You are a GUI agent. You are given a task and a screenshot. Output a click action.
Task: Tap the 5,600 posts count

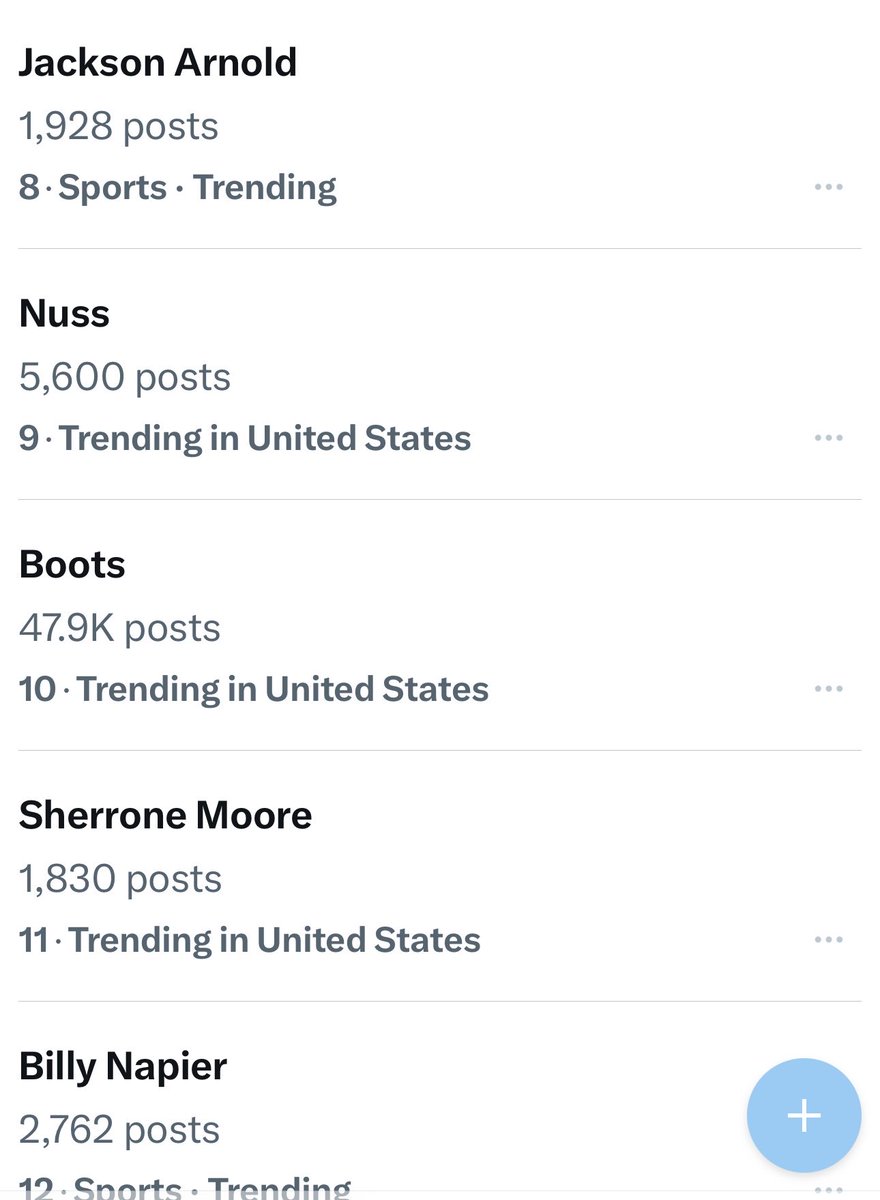(x=125, y=377)
